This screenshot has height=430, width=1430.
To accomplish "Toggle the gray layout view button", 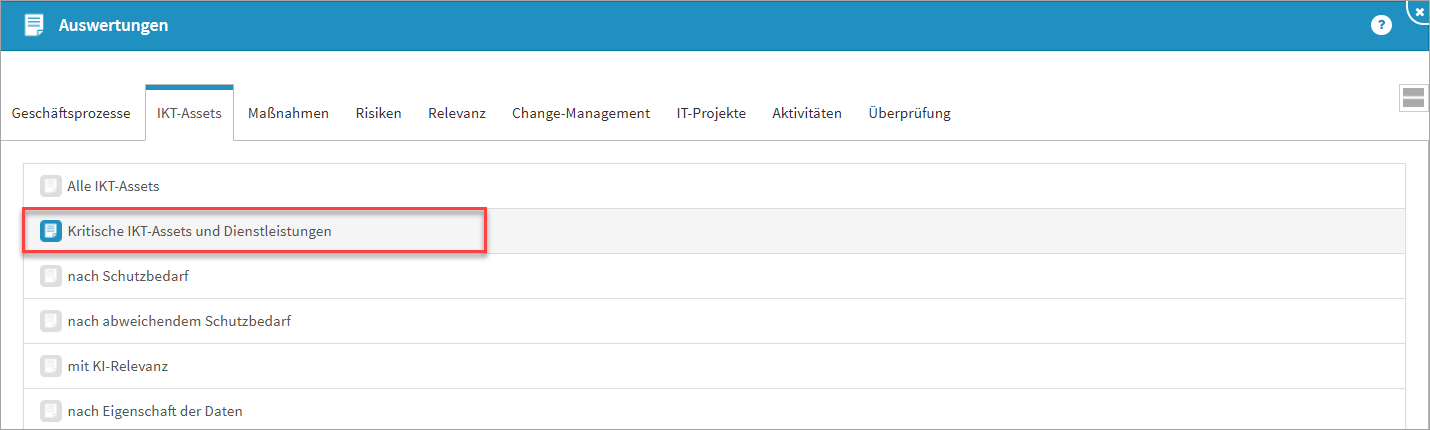I will [1413, 97].
